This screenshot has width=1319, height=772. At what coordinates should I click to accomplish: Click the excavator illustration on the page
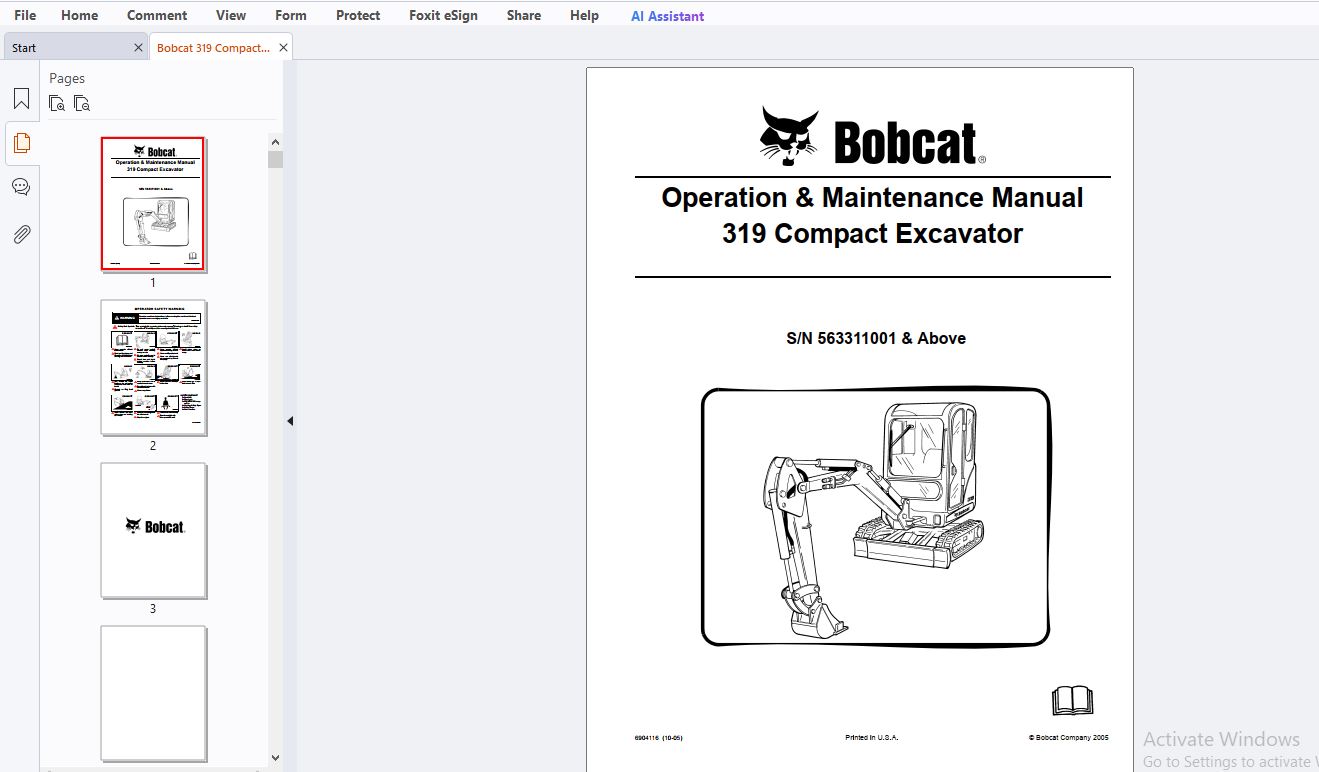(876, 517)
